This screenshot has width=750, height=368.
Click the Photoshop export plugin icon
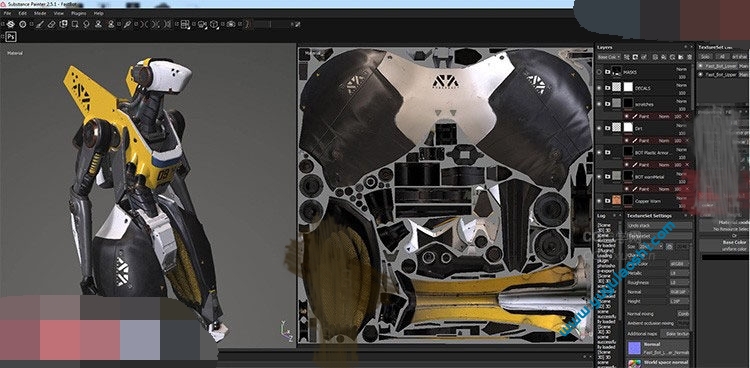tap(11, 37)
